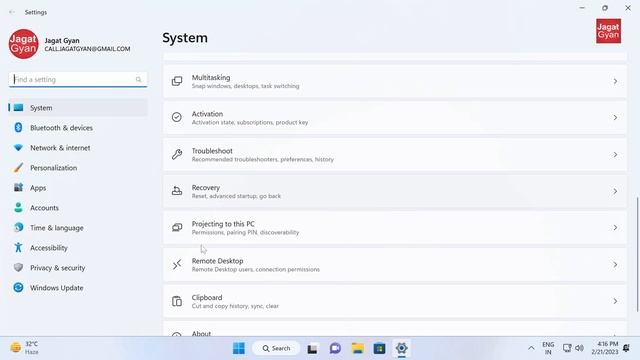Click the Privacy & security shield icon
The width and height of the screenshot is (640, 360).
click(18, 267)
